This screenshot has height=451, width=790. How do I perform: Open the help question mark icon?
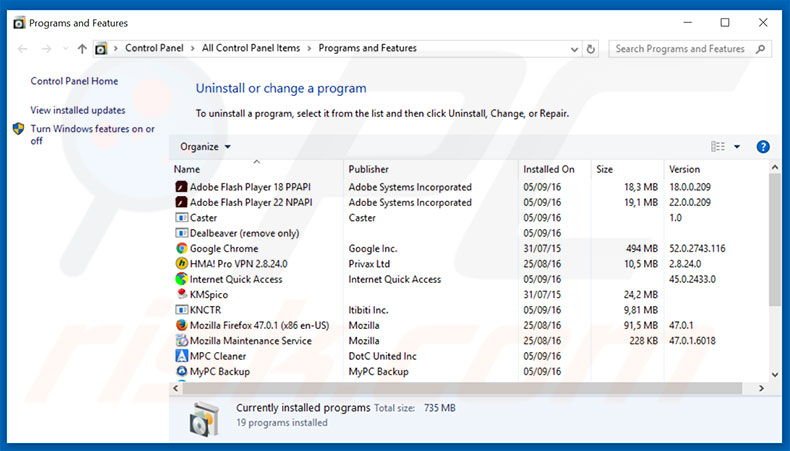coord(763,147)
